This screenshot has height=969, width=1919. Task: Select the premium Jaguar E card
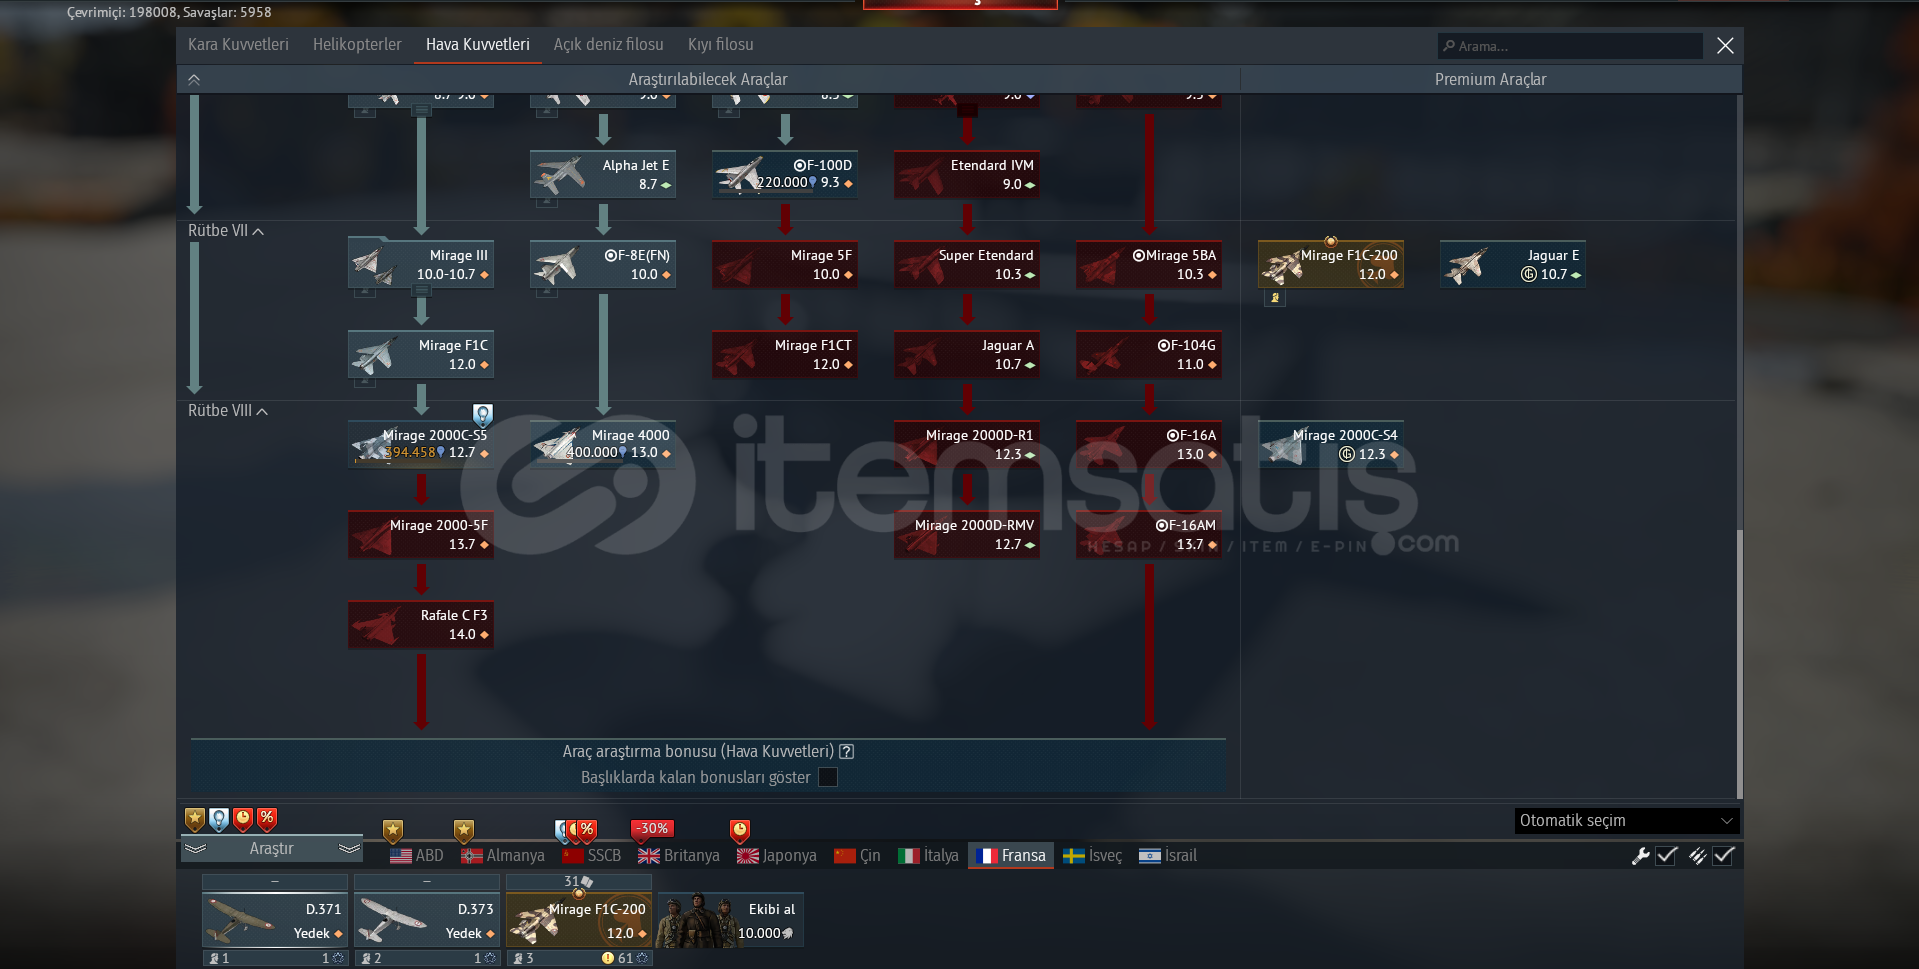pyautogui.click(x=1513, y=265)
